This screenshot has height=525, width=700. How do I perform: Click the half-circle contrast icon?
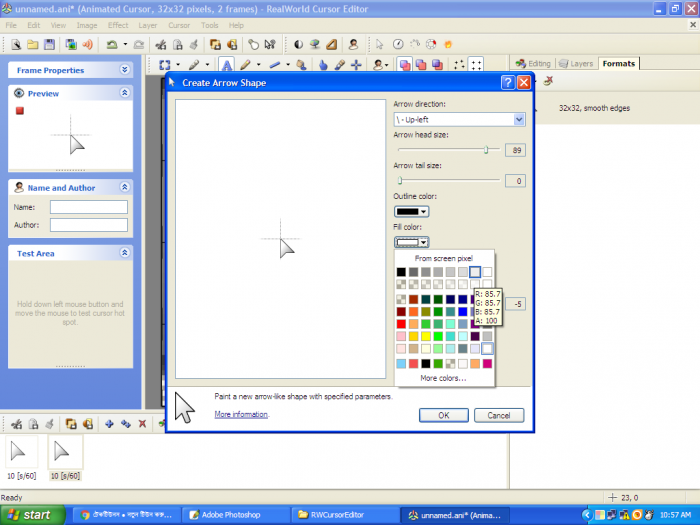(x=298, y=44)
